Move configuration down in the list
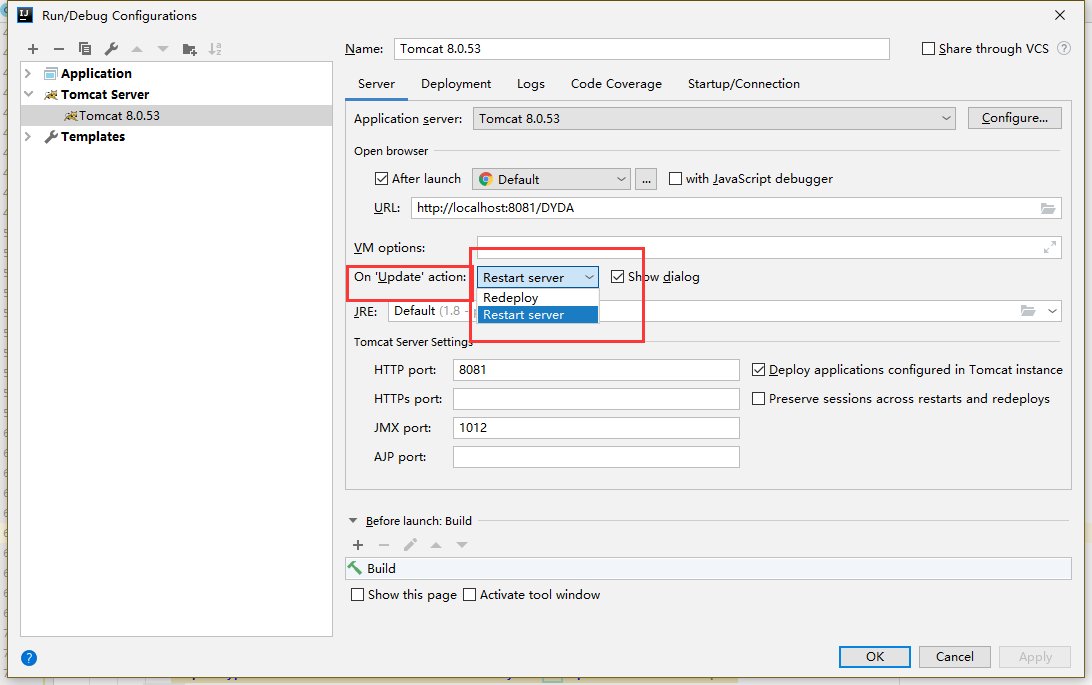This screenshot has height=685, width=1092. pyautogui.click(x=163, y=49)
